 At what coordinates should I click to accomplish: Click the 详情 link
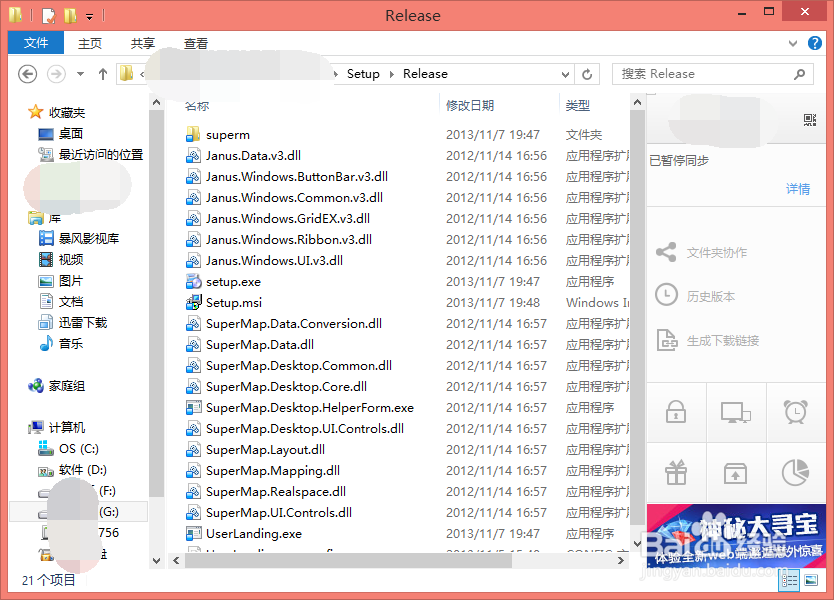(x=798, y=189)
